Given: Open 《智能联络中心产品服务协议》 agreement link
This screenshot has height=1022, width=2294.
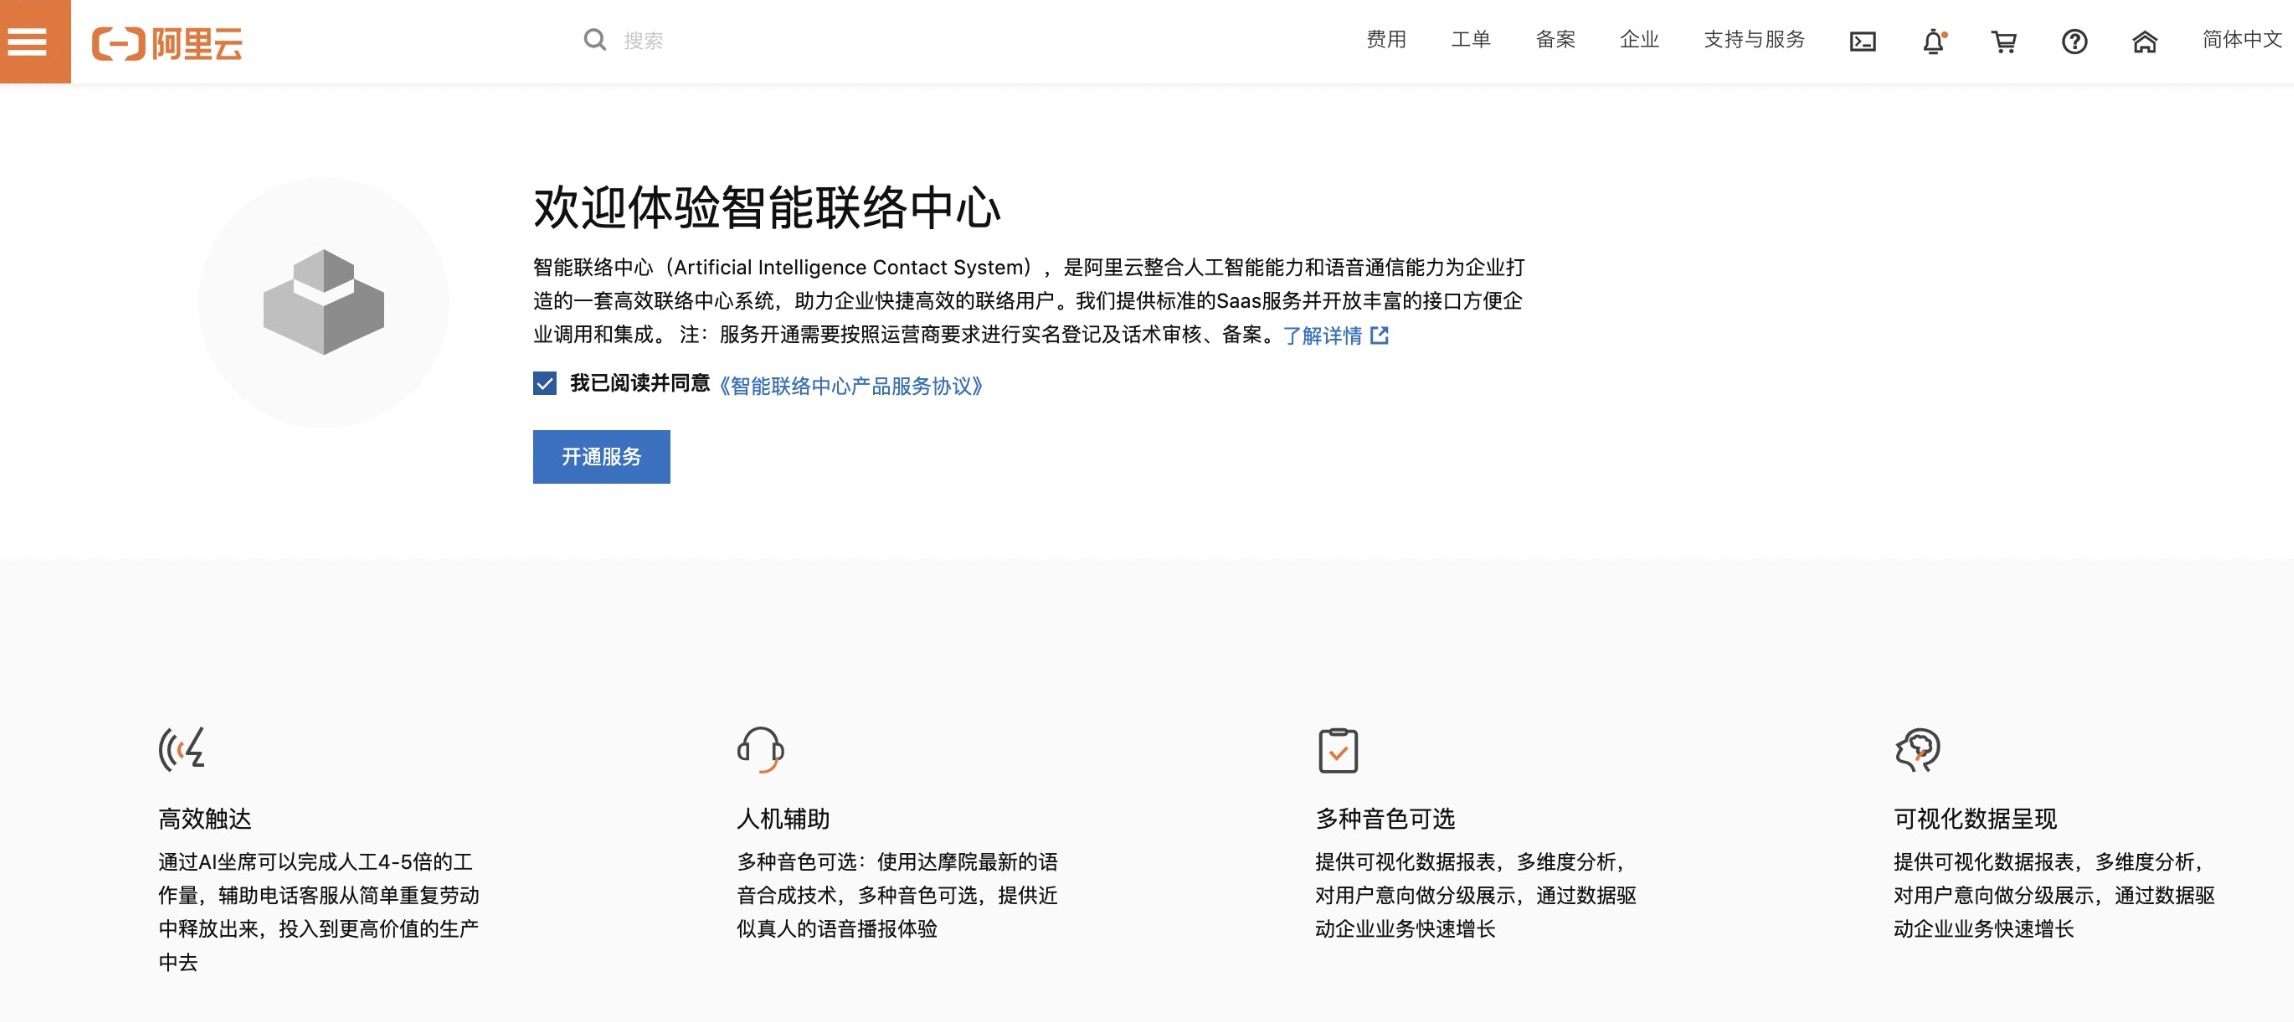Looking at the screenshot, I should (x=851, y=386).
